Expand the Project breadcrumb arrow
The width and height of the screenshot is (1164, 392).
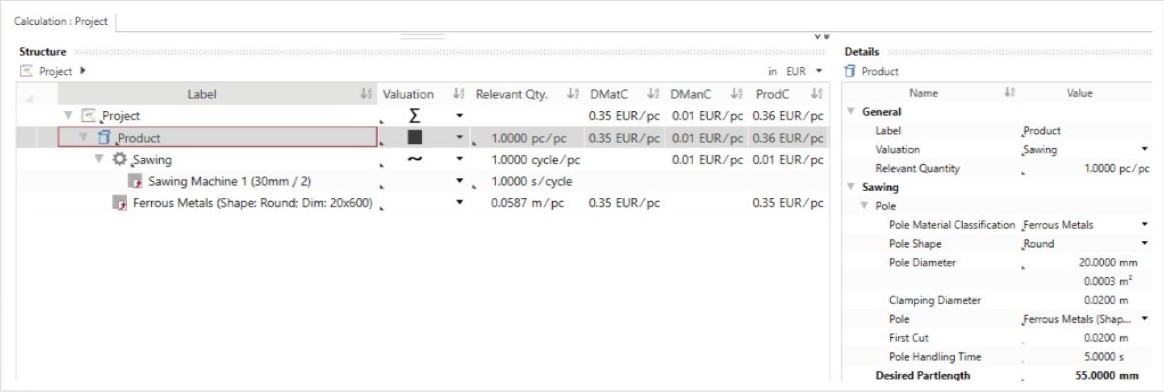82,71
